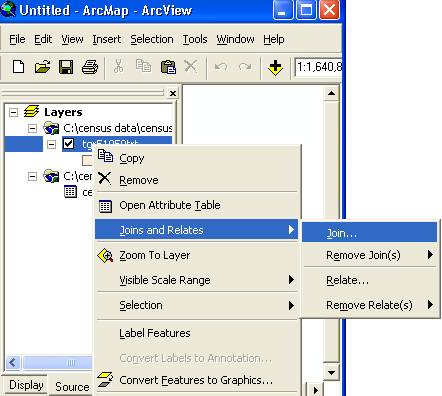The height and width of the screenshot is (396, 442).
Task: Click the Add Data yellow plus icon
Action: (x=275, y=67)
